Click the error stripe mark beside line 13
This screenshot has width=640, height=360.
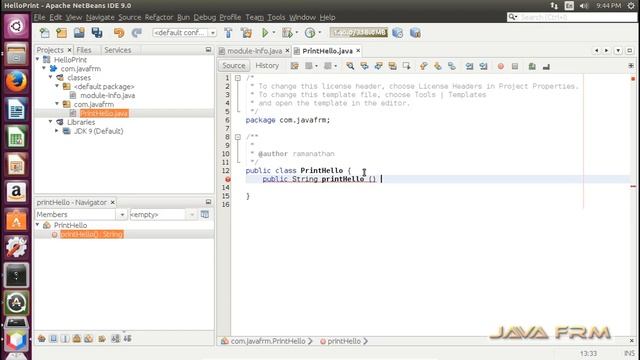633,187
